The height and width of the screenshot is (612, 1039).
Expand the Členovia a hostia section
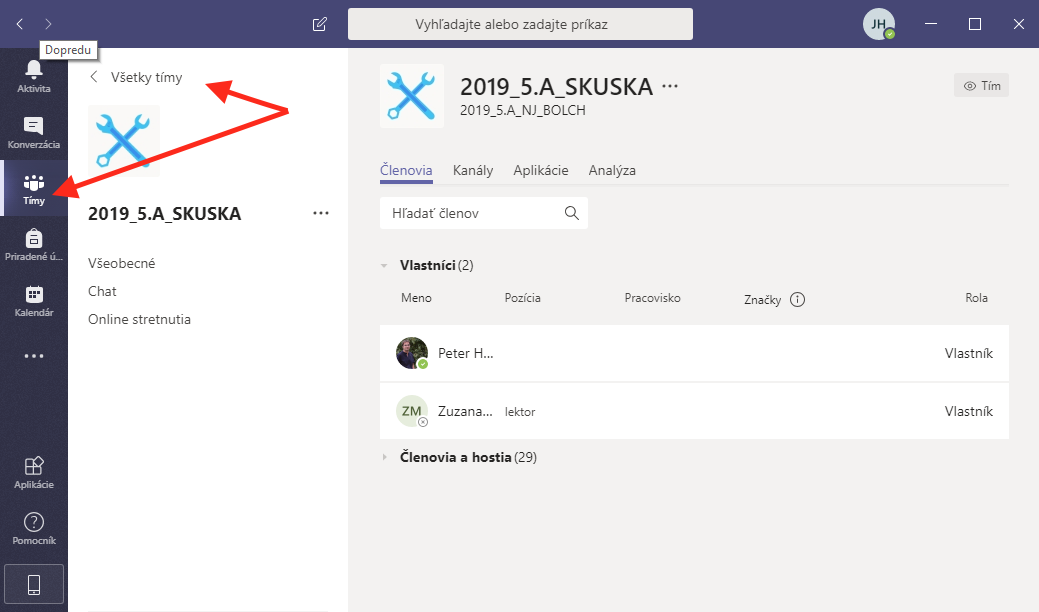pyautogui.click(x=384, y=457)
